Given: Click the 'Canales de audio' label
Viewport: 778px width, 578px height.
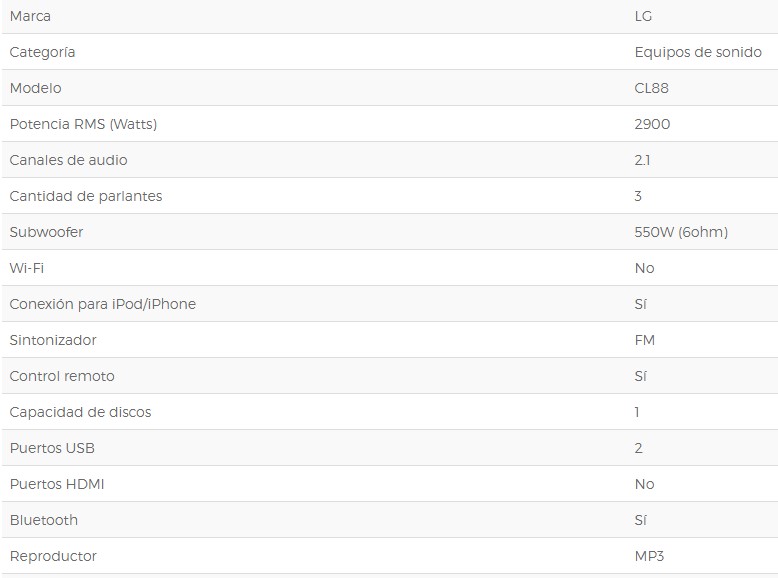Looking at the screenshot, I should pos(68,160).
